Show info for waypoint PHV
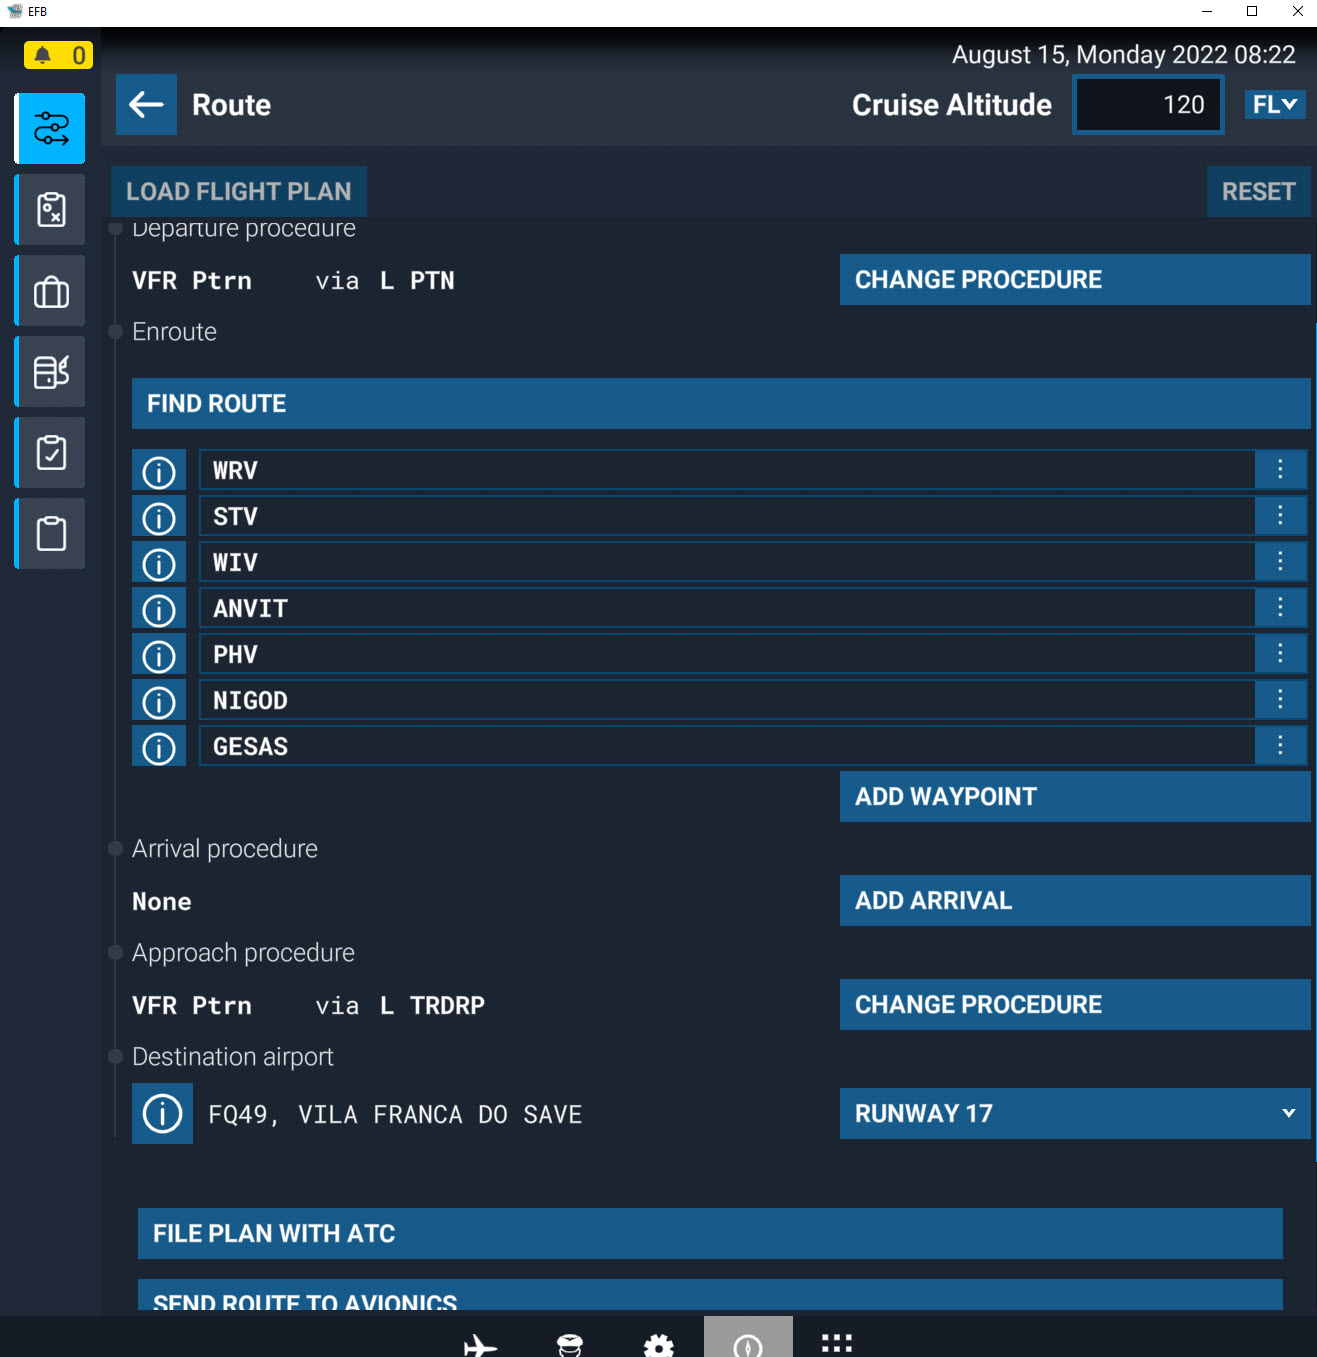 pyautogui.click(x=159, y=655)
